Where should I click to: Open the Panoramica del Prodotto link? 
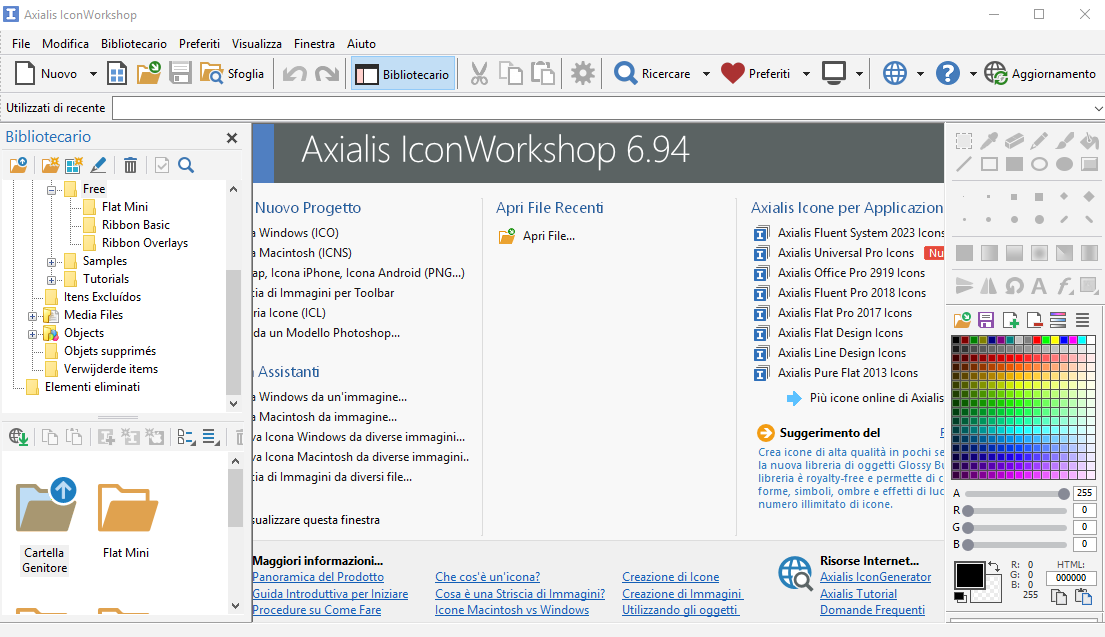click(x=318, y=577)
